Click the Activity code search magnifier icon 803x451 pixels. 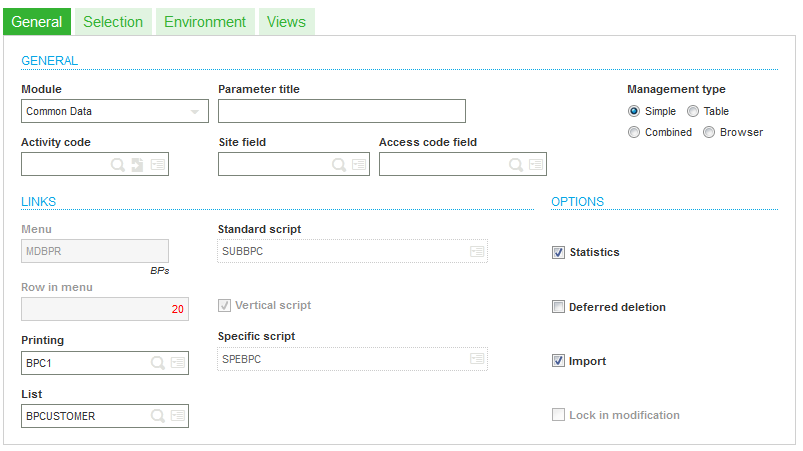click(x=118, y=165)
